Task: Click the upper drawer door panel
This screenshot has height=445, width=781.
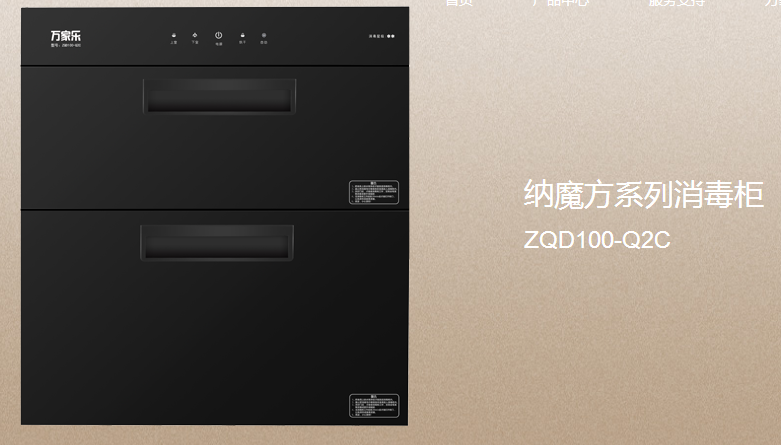Action: [x=215, y=138]
